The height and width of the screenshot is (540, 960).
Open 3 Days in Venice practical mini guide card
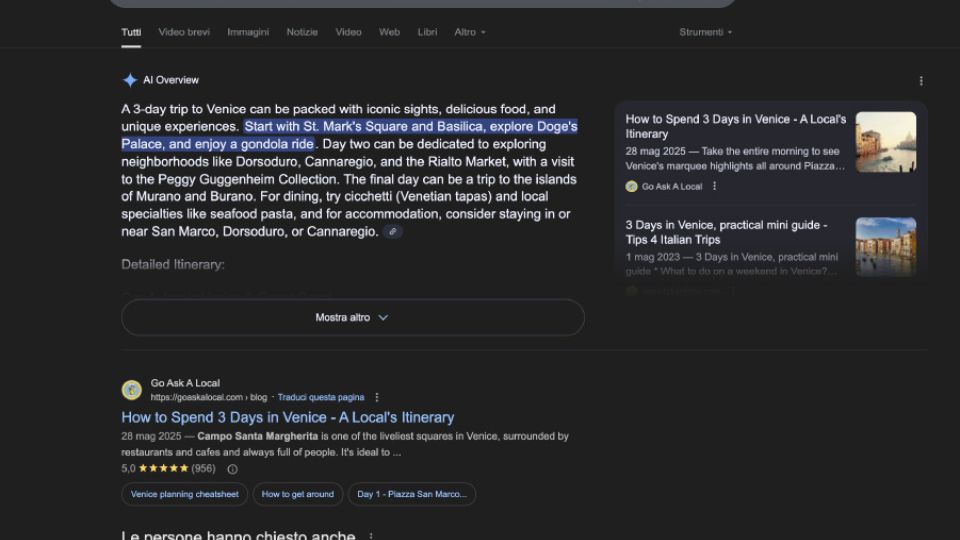coord(726,232)
